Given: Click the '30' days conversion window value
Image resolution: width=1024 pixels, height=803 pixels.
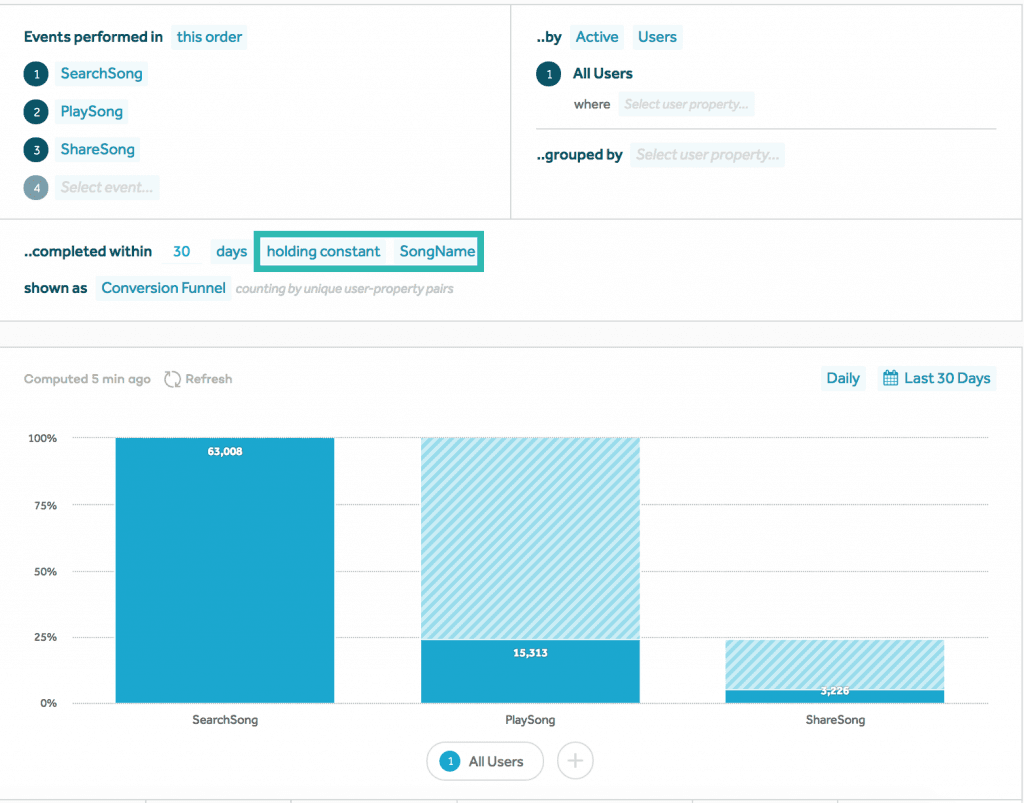Looking at the screenshot, I should tap(181, 251).
